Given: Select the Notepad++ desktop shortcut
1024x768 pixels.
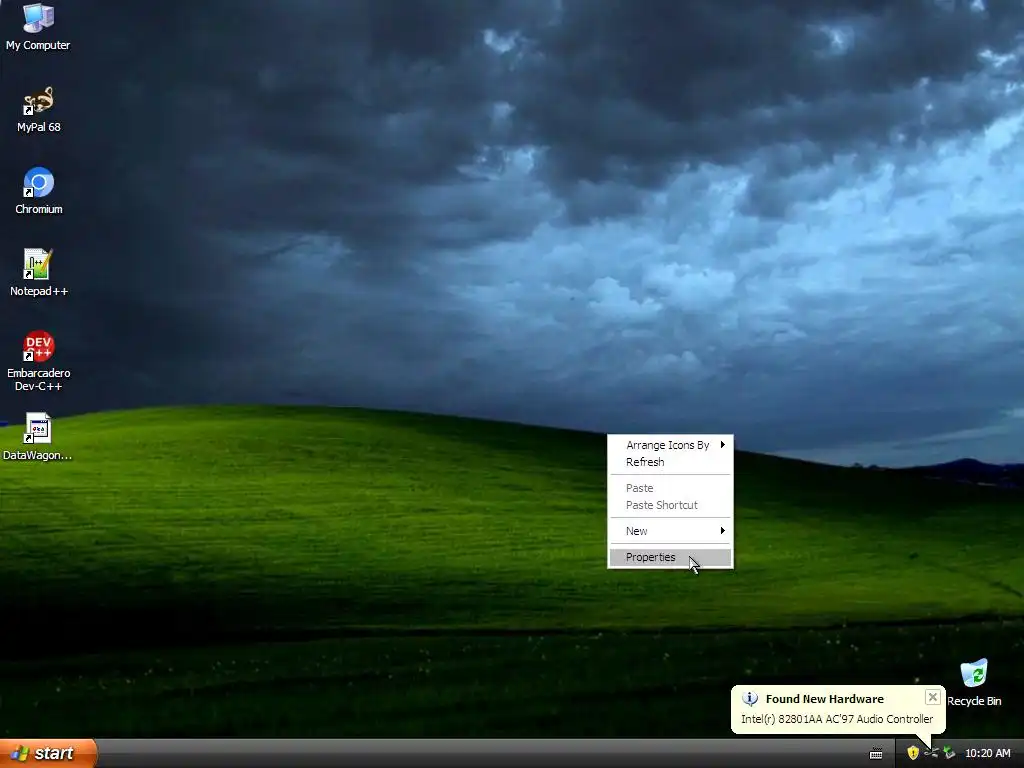Looking at the screenshot, I should (39, 273).
